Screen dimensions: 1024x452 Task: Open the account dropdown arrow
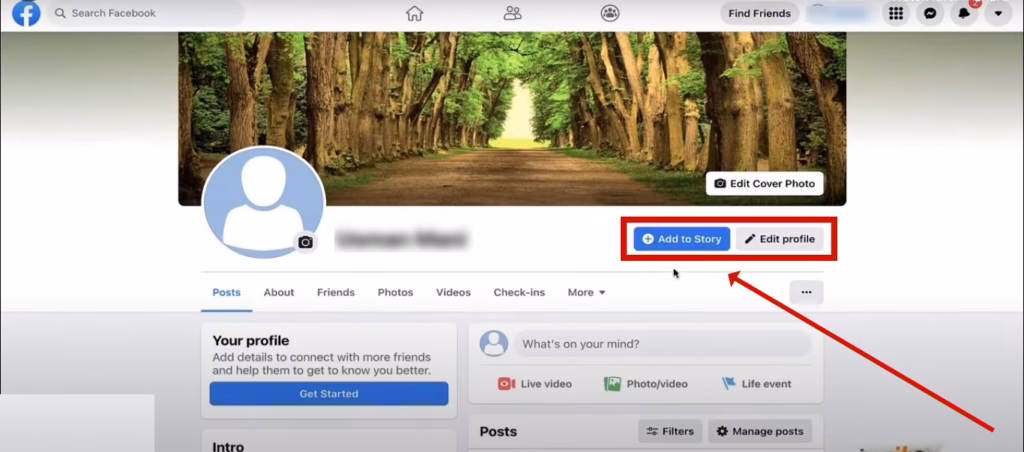pyautogui.click(x=998, y=14)
